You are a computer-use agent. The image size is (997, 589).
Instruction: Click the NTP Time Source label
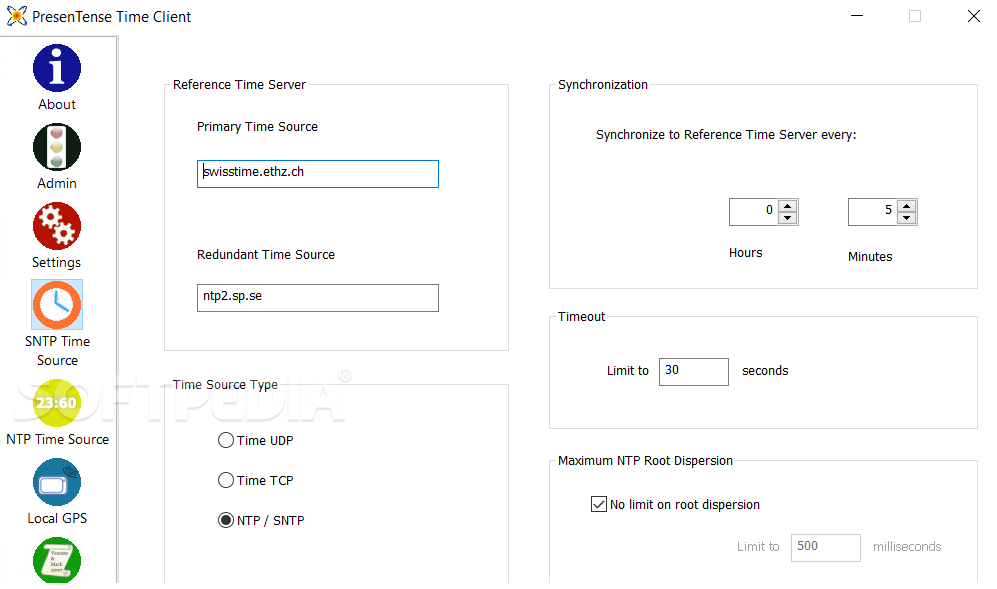pyautogui.click(x=57, y=439)
